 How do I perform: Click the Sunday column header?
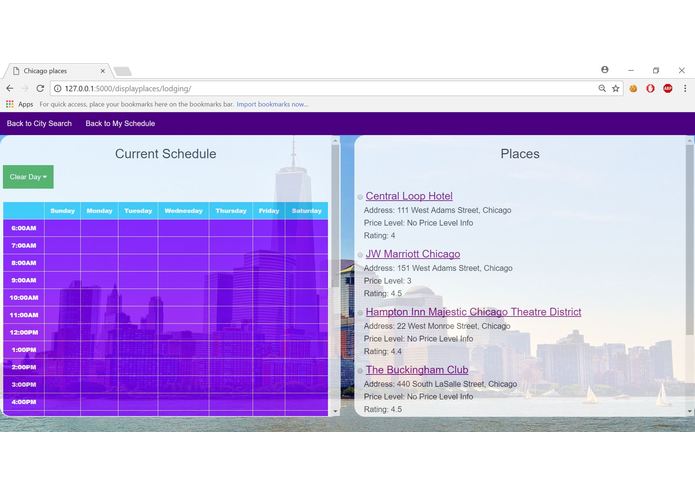(62, 211)
